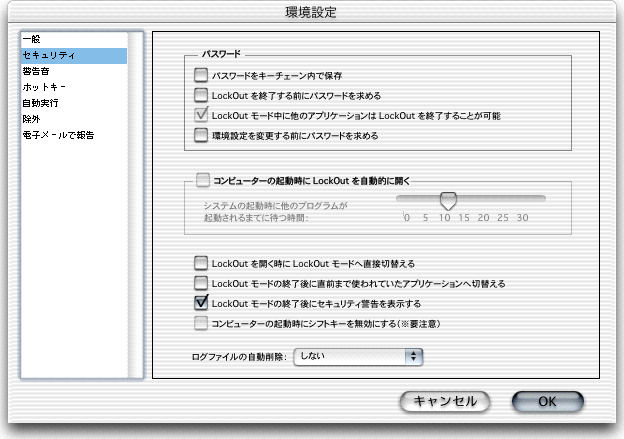Screen dimensions: 624x439
Task: Check 環境設定を変更する前にパスワードを求める
Action: pos(201,135)
